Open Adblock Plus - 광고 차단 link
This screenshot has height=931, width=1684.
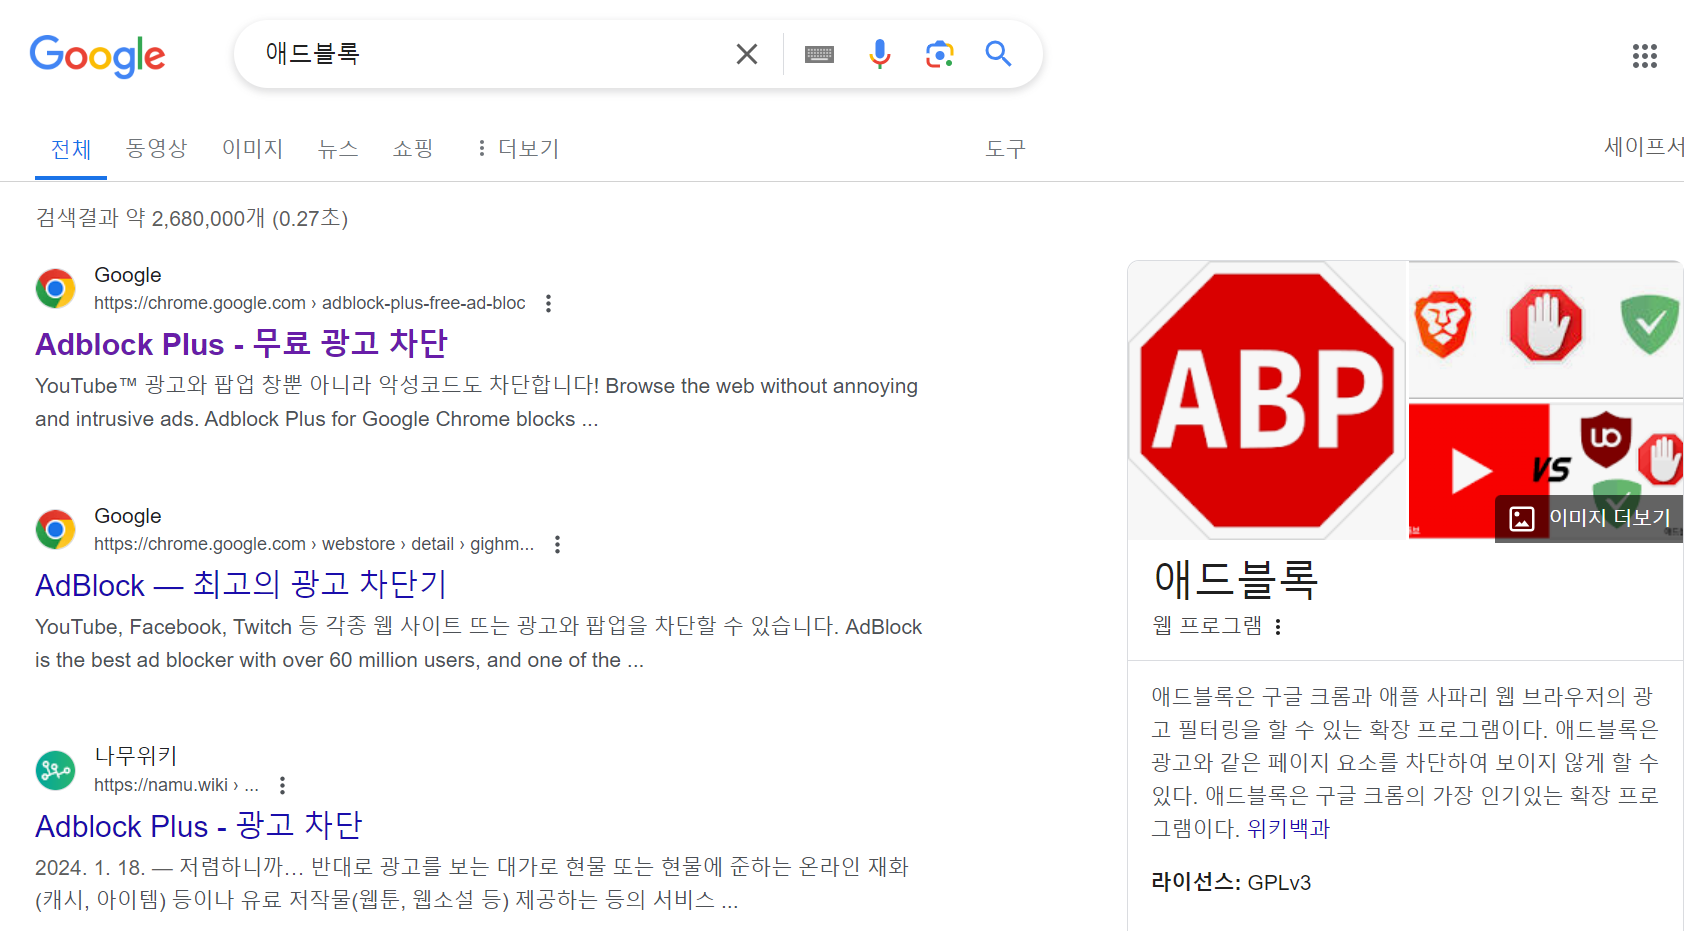[x=198, y=825]
